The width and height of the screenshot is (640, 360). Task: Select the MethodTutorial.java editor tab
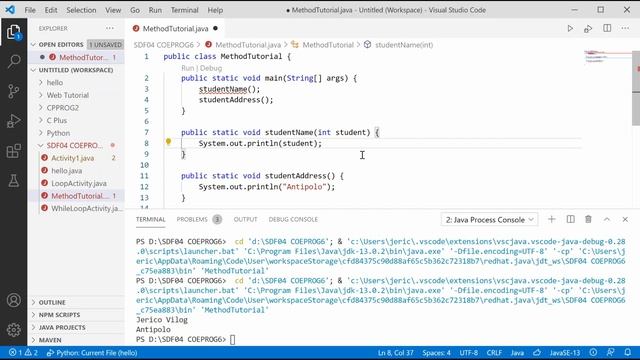tap(175, 29)
